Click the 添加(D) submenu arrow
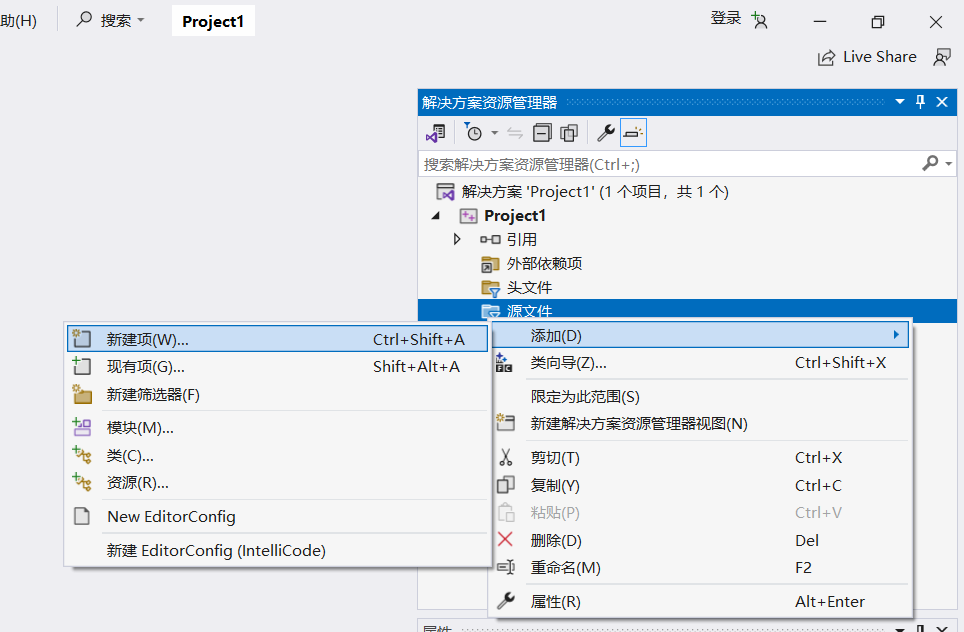Viewport: 964px width, 632px height. tap(896, 335)
